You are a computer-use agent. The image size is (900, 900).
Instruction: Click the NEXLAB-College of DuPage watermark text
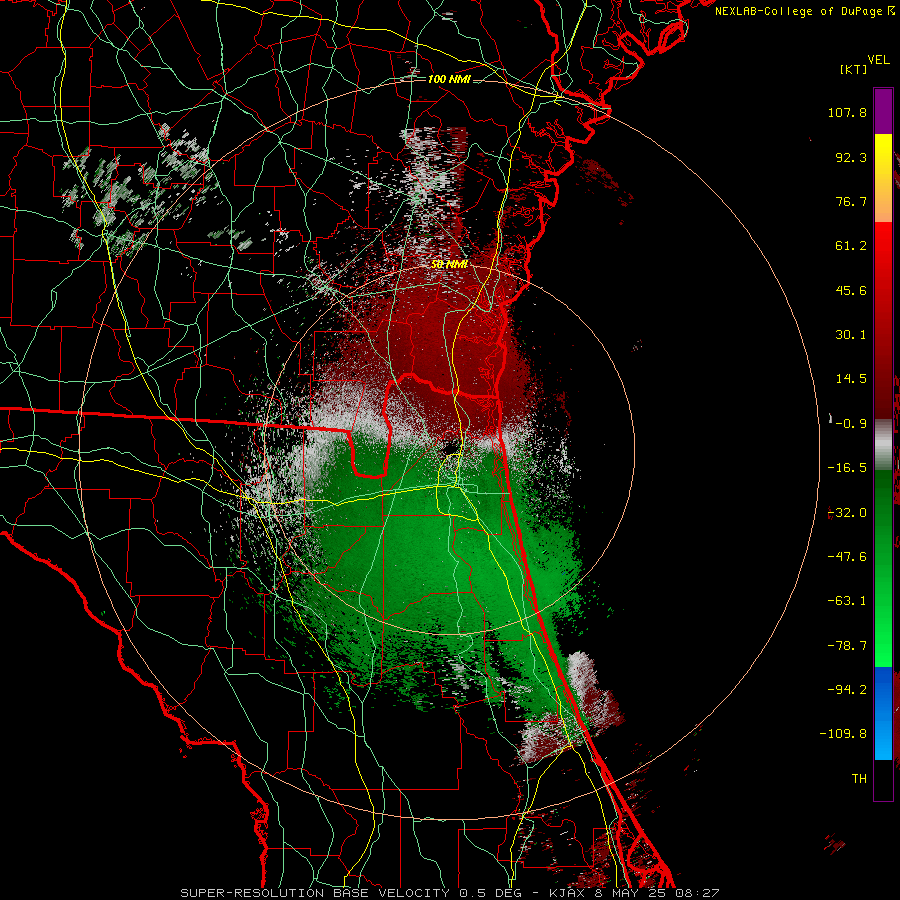click(x=804, y=11)
